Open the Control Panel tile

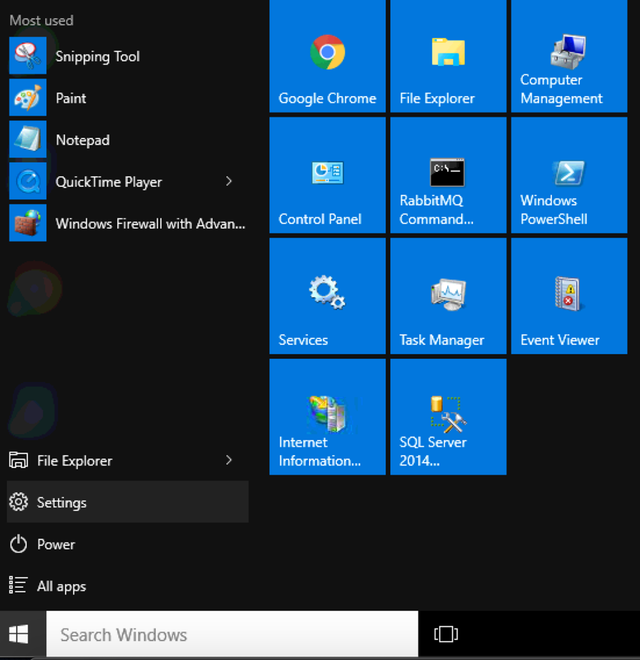[327, 175]
